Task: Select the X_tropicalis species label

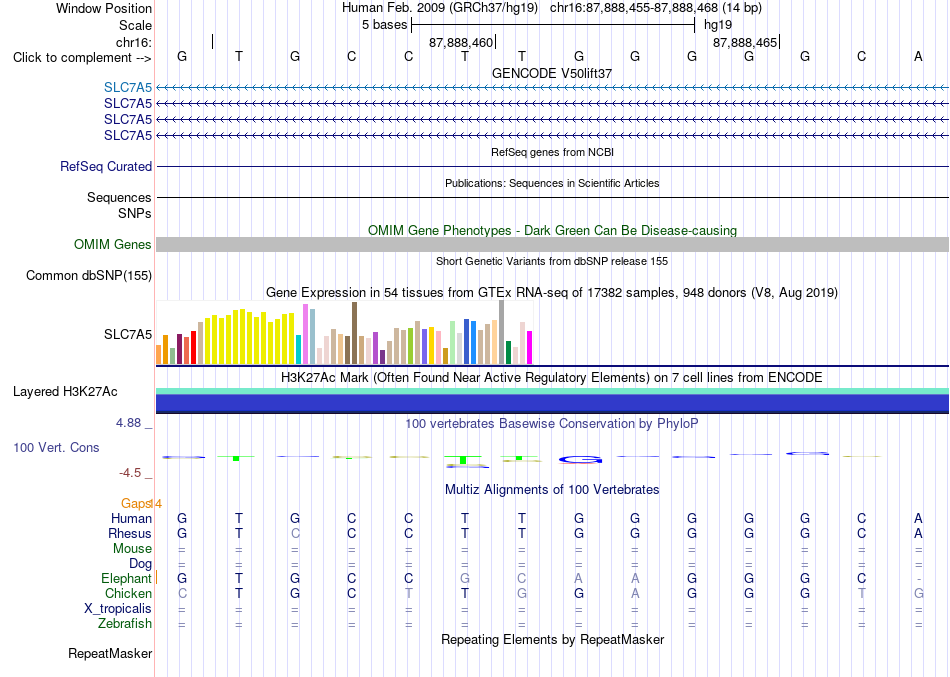Action: point(118,609)
